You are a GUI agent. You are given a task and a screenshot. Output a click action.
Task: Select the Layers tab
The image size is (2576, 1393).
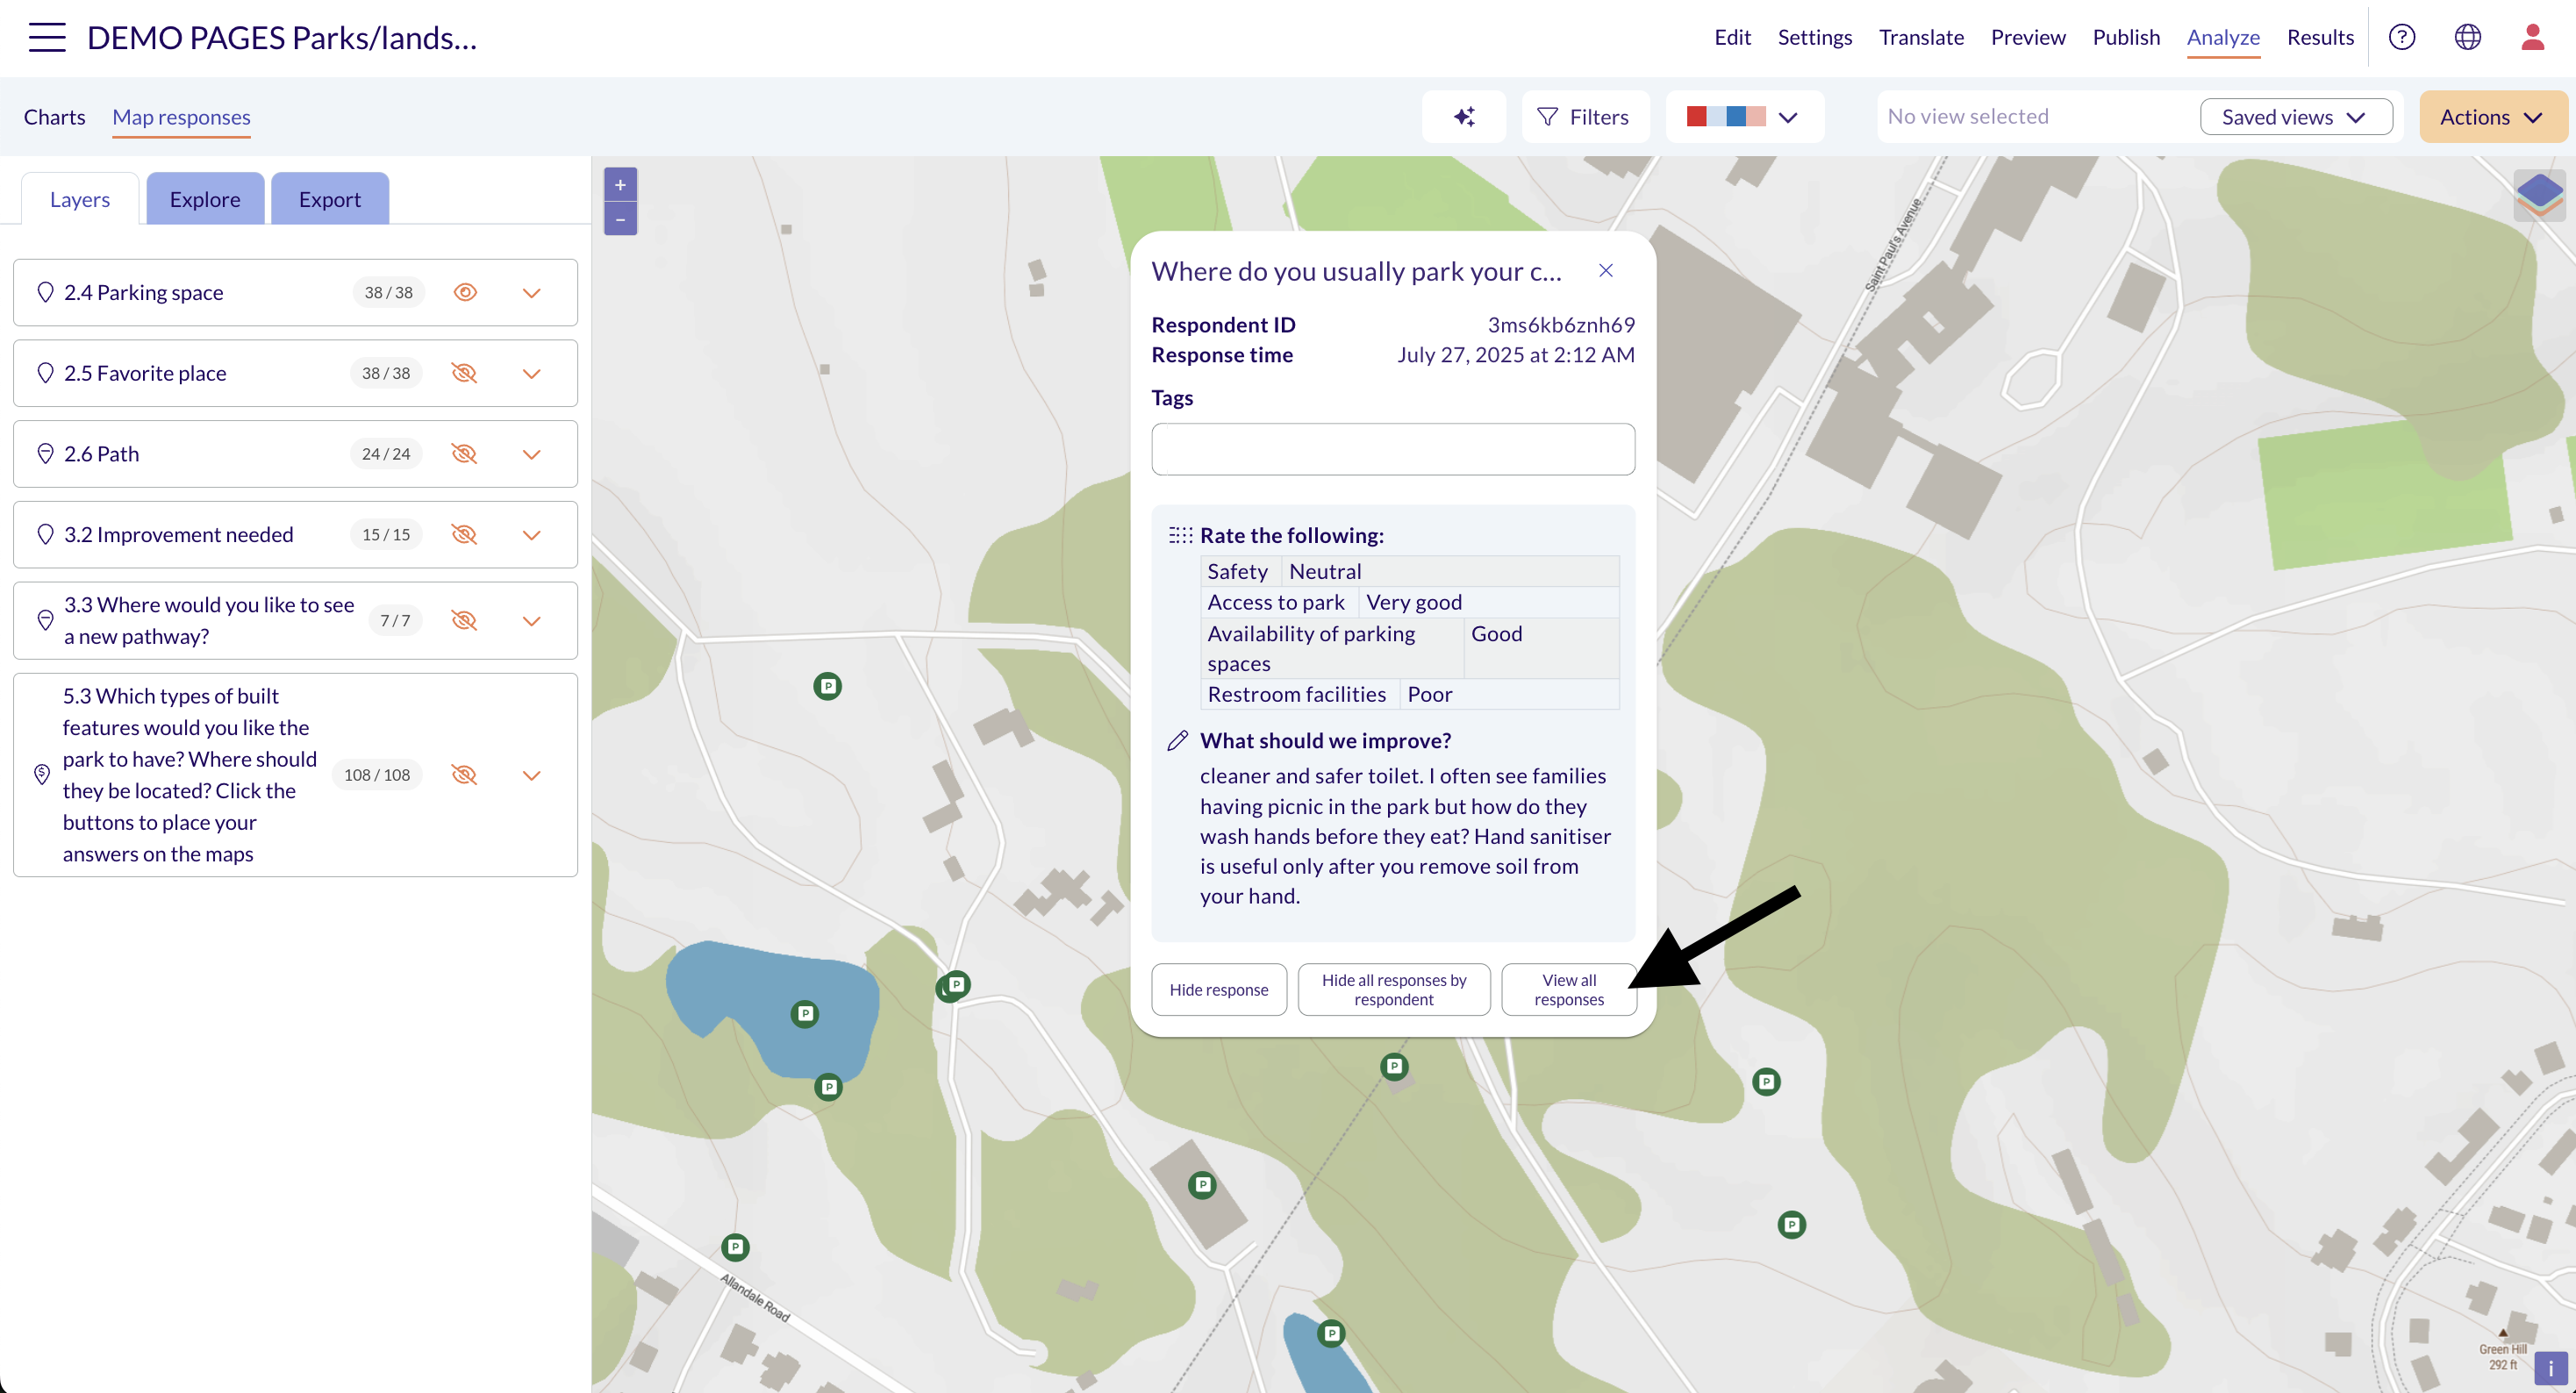(x=80, y=199)
